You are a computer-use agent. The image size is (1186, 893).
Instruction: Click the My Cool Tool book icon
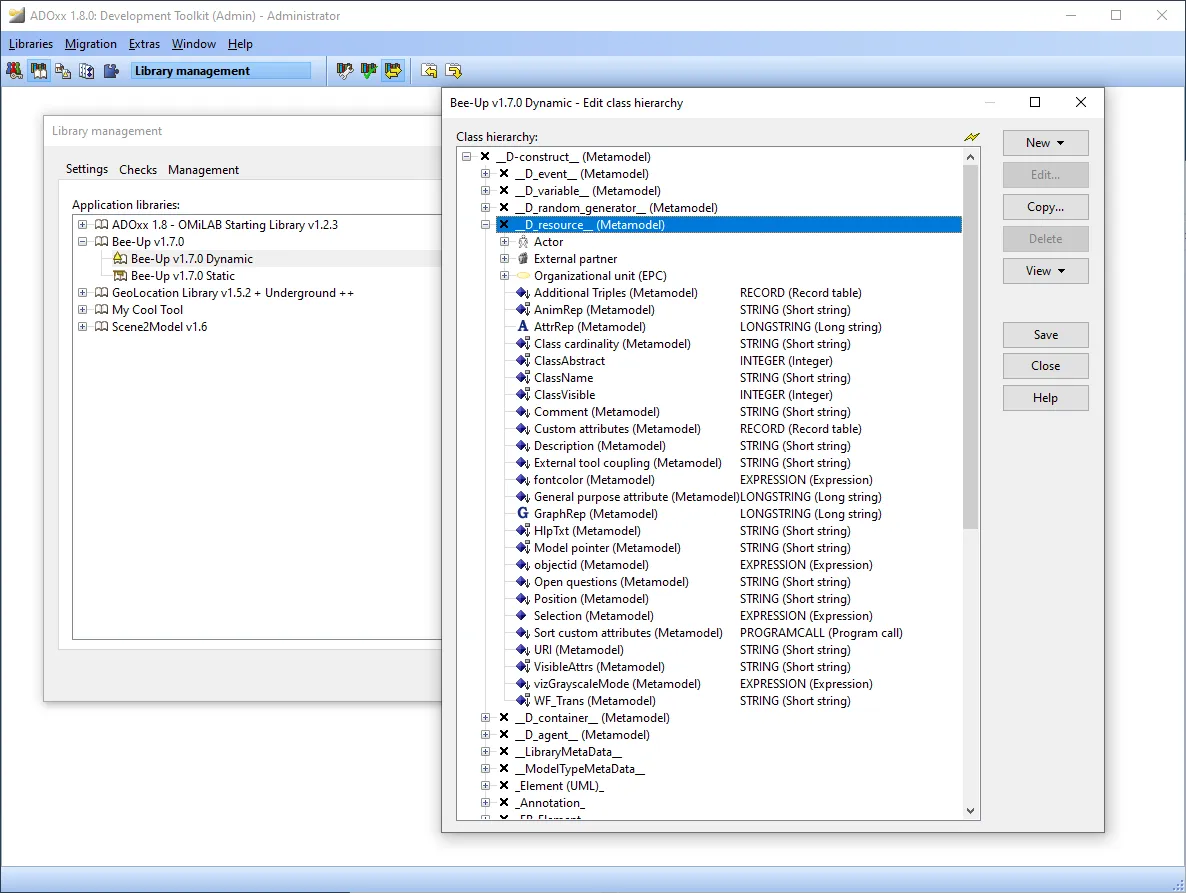point(101,310)
